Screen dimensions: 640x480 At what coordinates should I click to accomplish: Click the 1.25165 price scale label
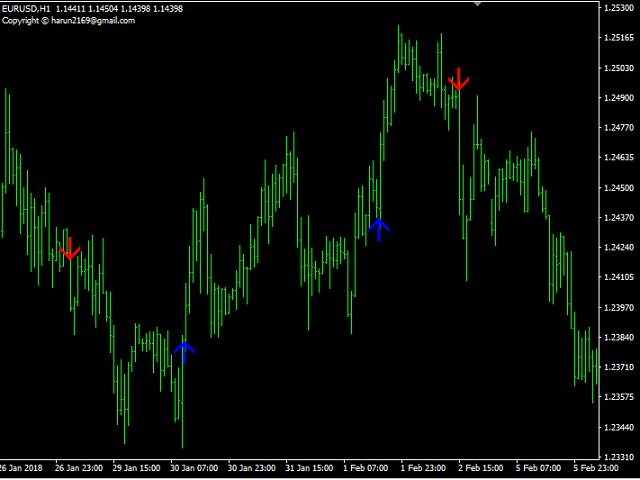pos(619,38)
